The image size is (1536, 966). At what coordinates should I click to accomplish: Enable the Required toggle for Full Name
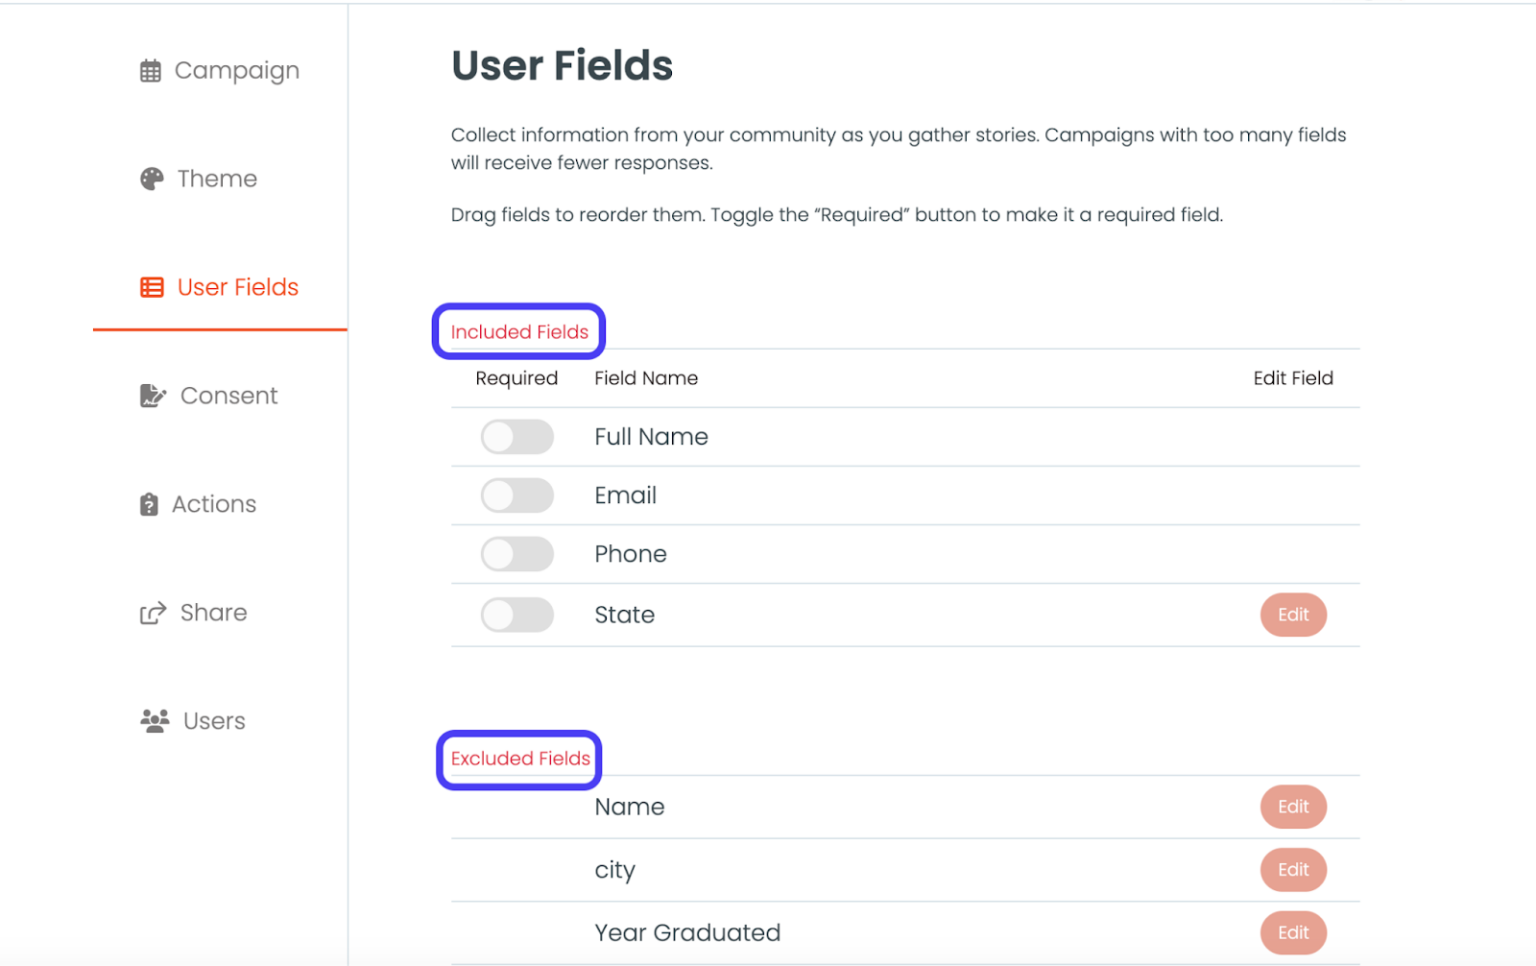click(x=517, y=437)
